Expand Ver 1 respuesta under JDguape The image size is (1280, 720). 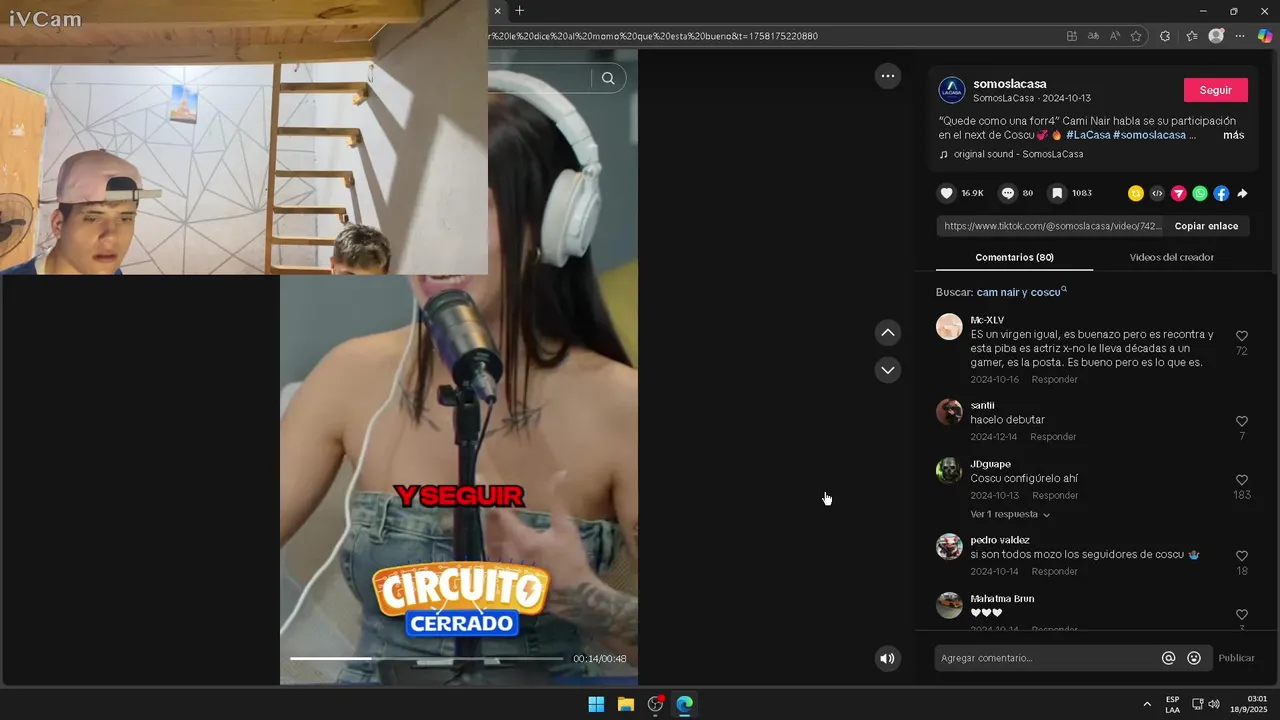(1010, 514)
